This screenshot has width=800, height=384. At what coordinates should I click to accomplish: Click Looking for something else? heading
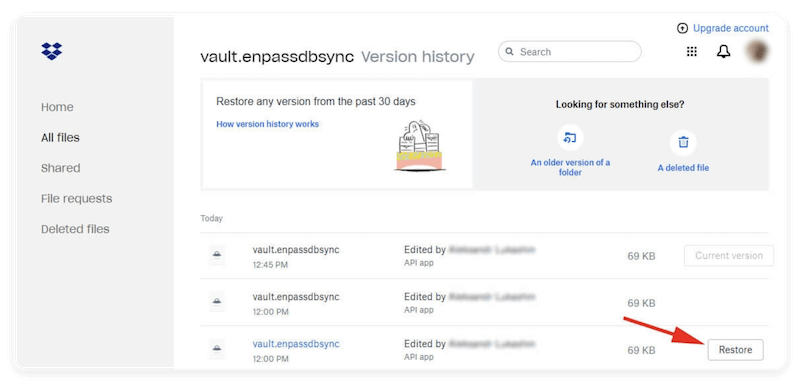(620, 105)
